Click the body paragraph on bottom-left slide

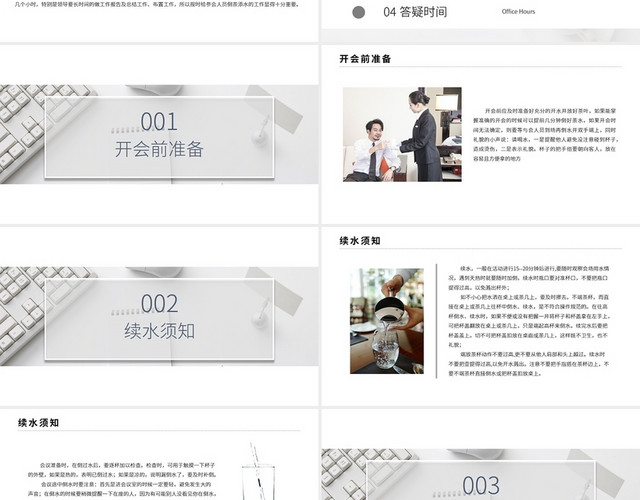pyautogui.click(x=122, y=480)
